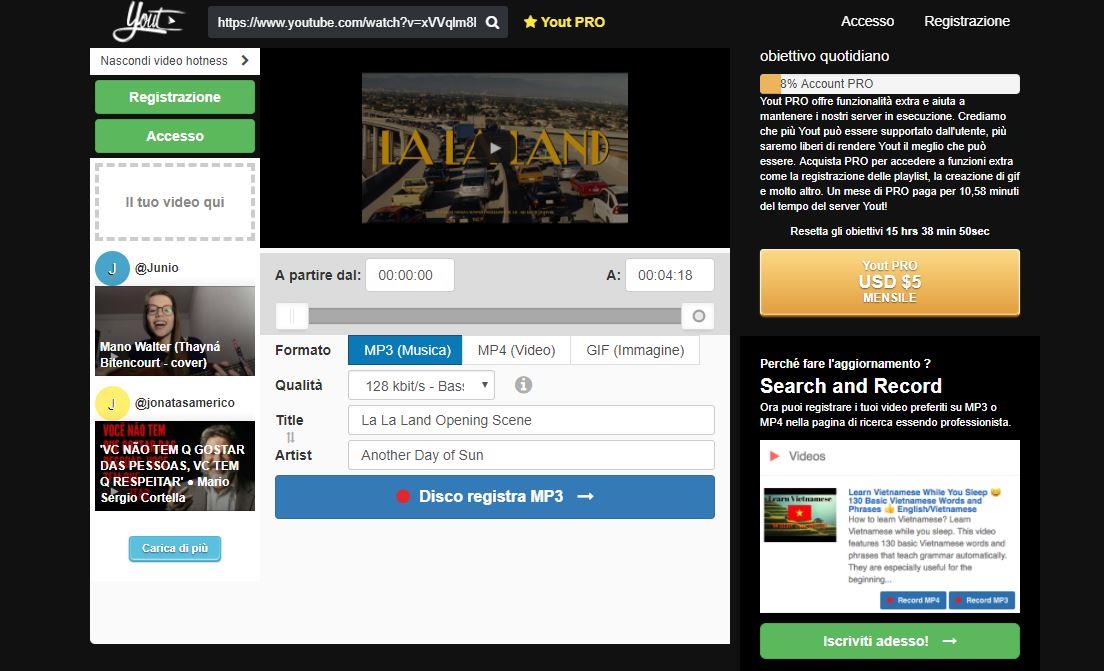1104x671 pixels.
Task: Click Learn Vietnamese While You Sleep title
Action: pos(924,501)
